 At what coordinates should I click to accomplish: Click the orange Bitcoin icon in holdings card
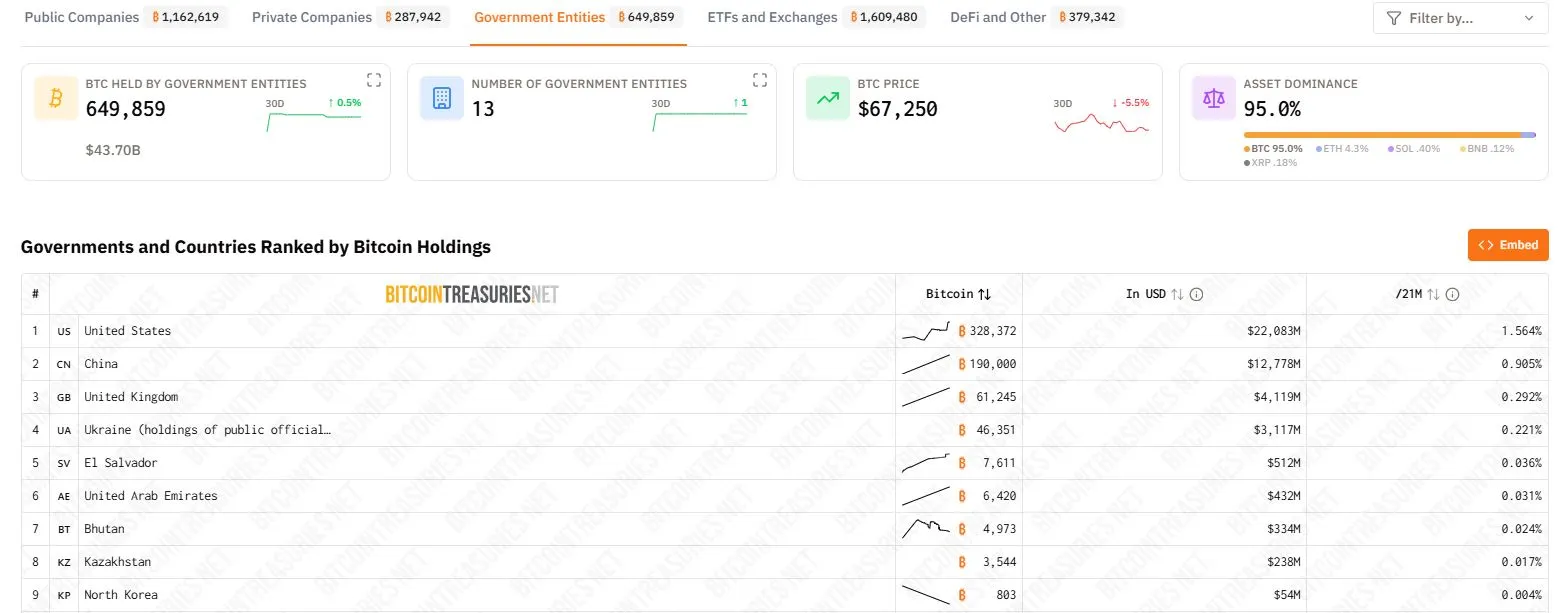56,98
